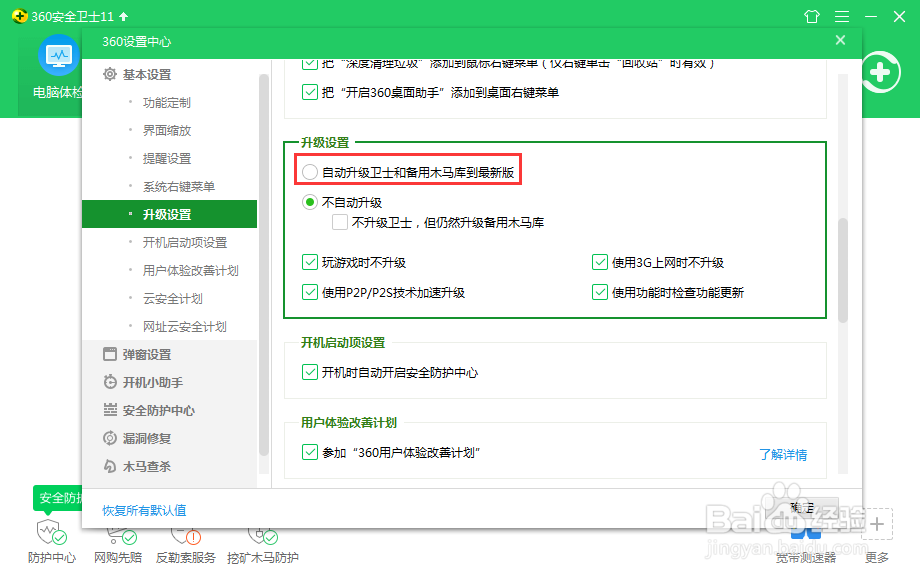Uncheck 使用3G上网时不升级
The height and width of the screenshot is (580, 920).
click(600, 262)
